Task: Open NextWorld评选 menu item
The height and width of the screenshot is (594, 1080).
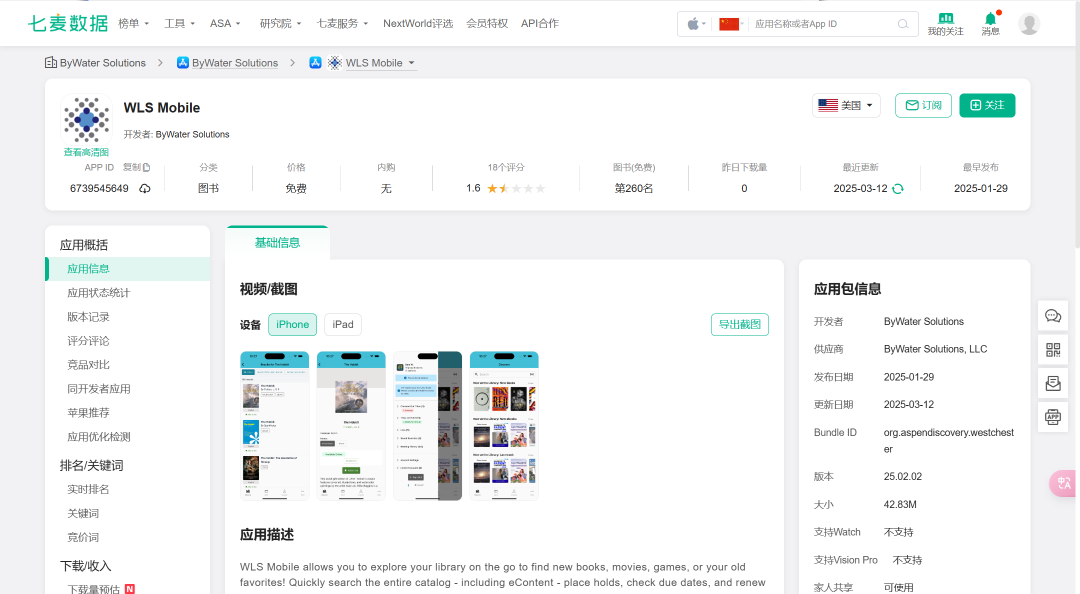Action: 417,23
